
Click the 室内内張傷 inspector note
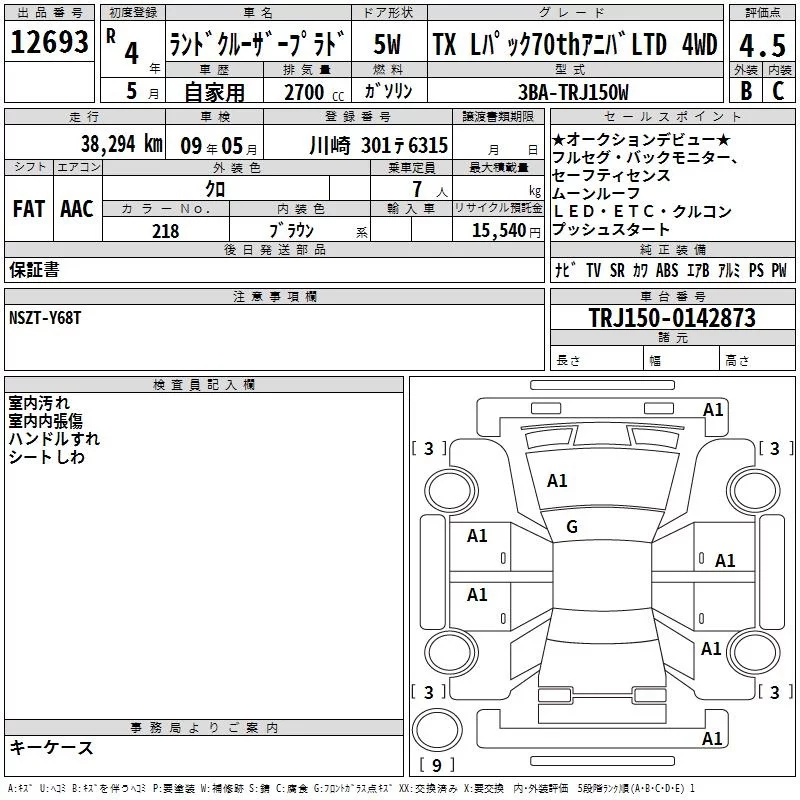coord(45,421)
